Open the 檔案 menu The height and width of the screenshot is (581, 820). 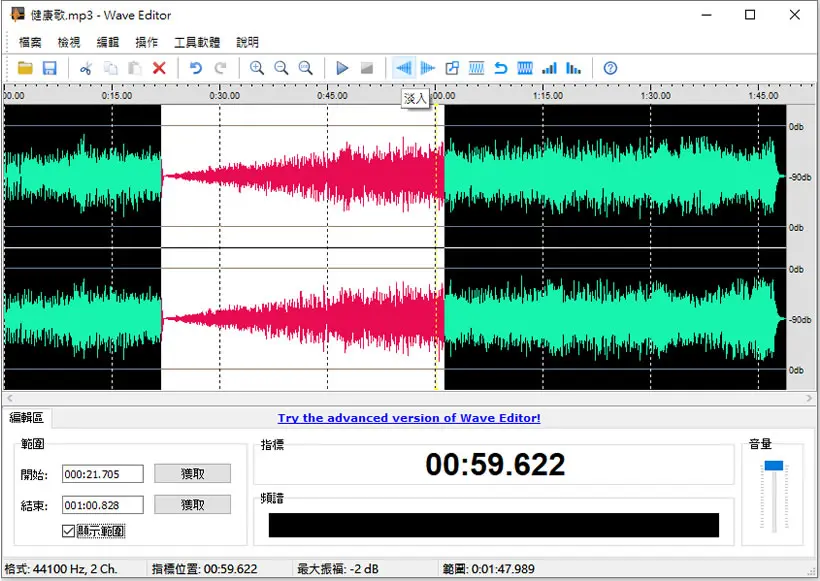coord(30,42)
